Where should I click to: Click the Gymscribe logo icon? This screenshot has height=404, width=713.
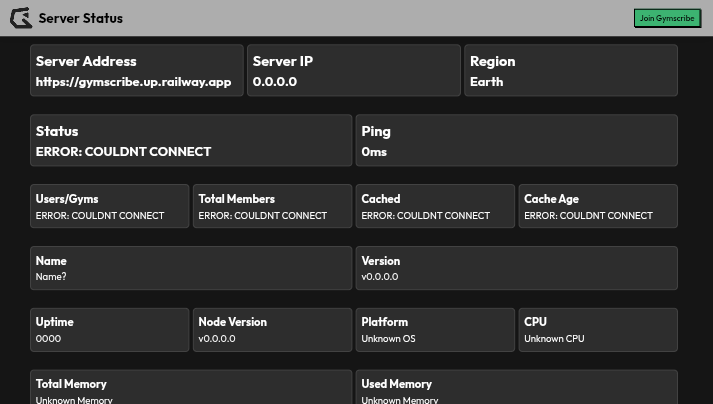(20, 18)
